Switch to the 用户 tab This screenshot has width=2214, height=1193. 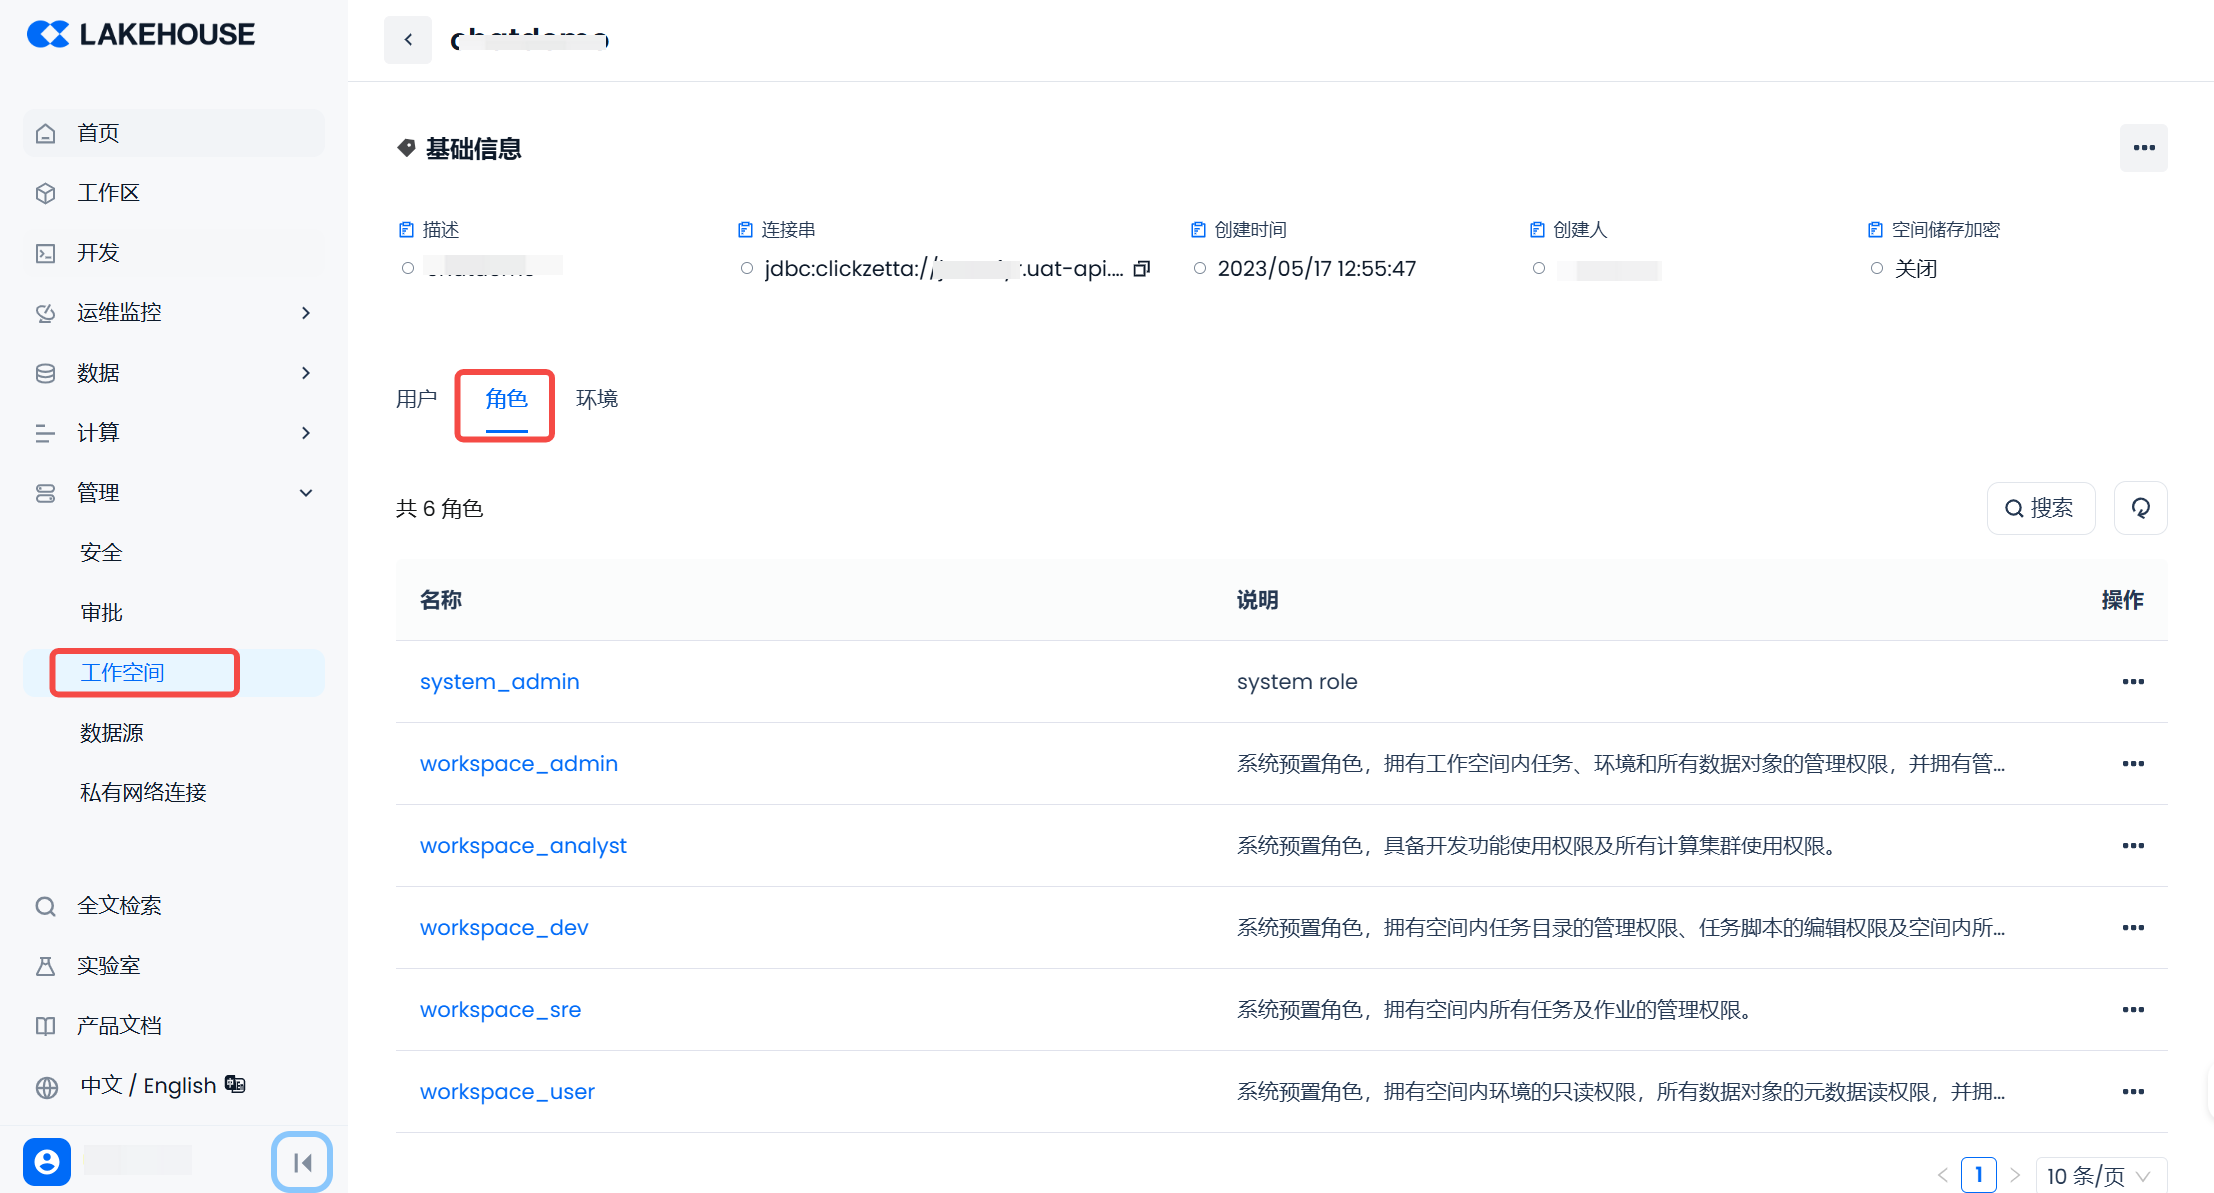pyautogui.click(x=416, y=399)
